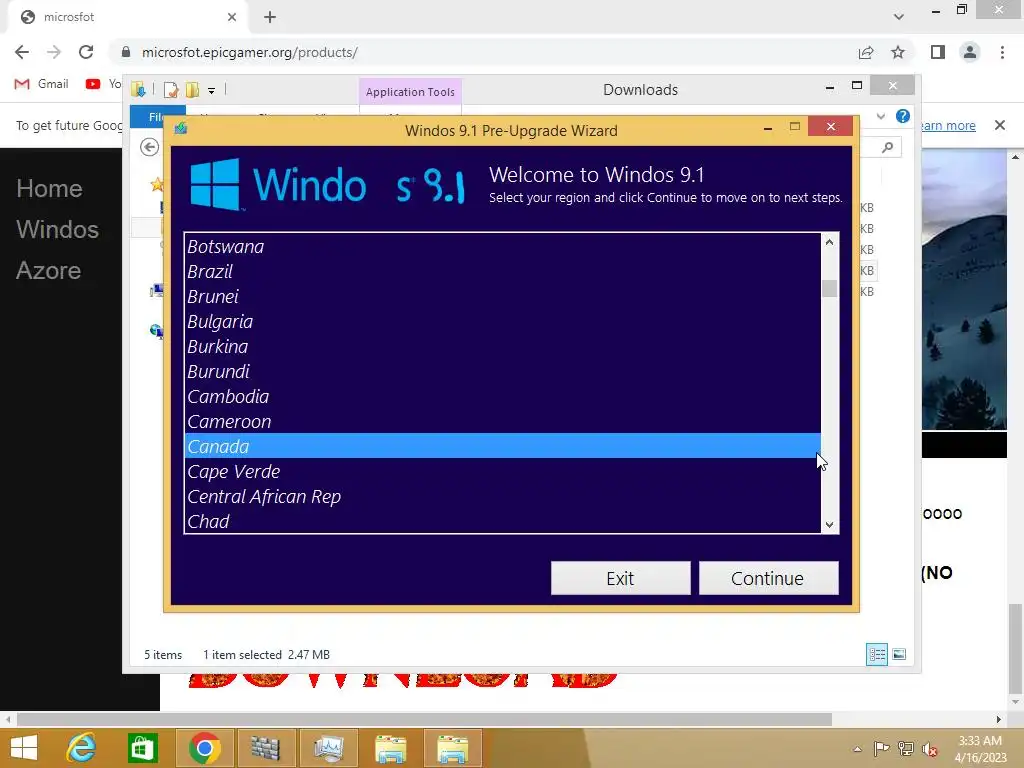The width and height of the screenshot is (1024, 768).
Task: Click Properties icon in Downloads quick access toolbar
Action: (x=171, y=89)
